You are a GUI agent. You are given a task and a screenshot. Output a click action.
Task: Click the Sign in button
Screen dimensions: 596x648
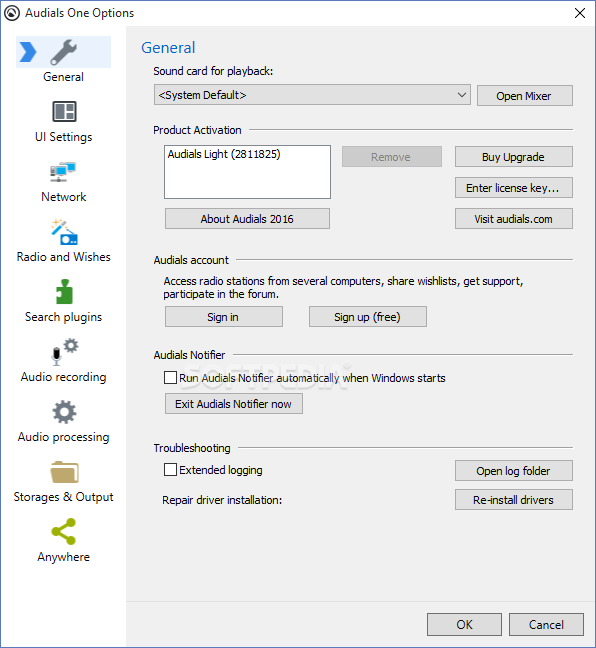(224, 317)
